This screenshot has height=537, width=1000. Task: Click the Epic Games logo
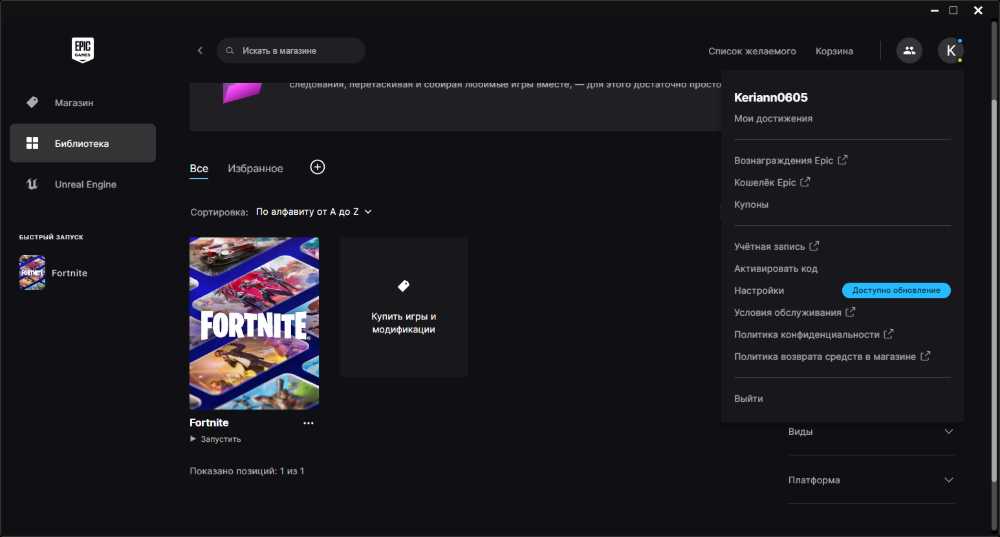pyautogui.click(x=83, y=50)
